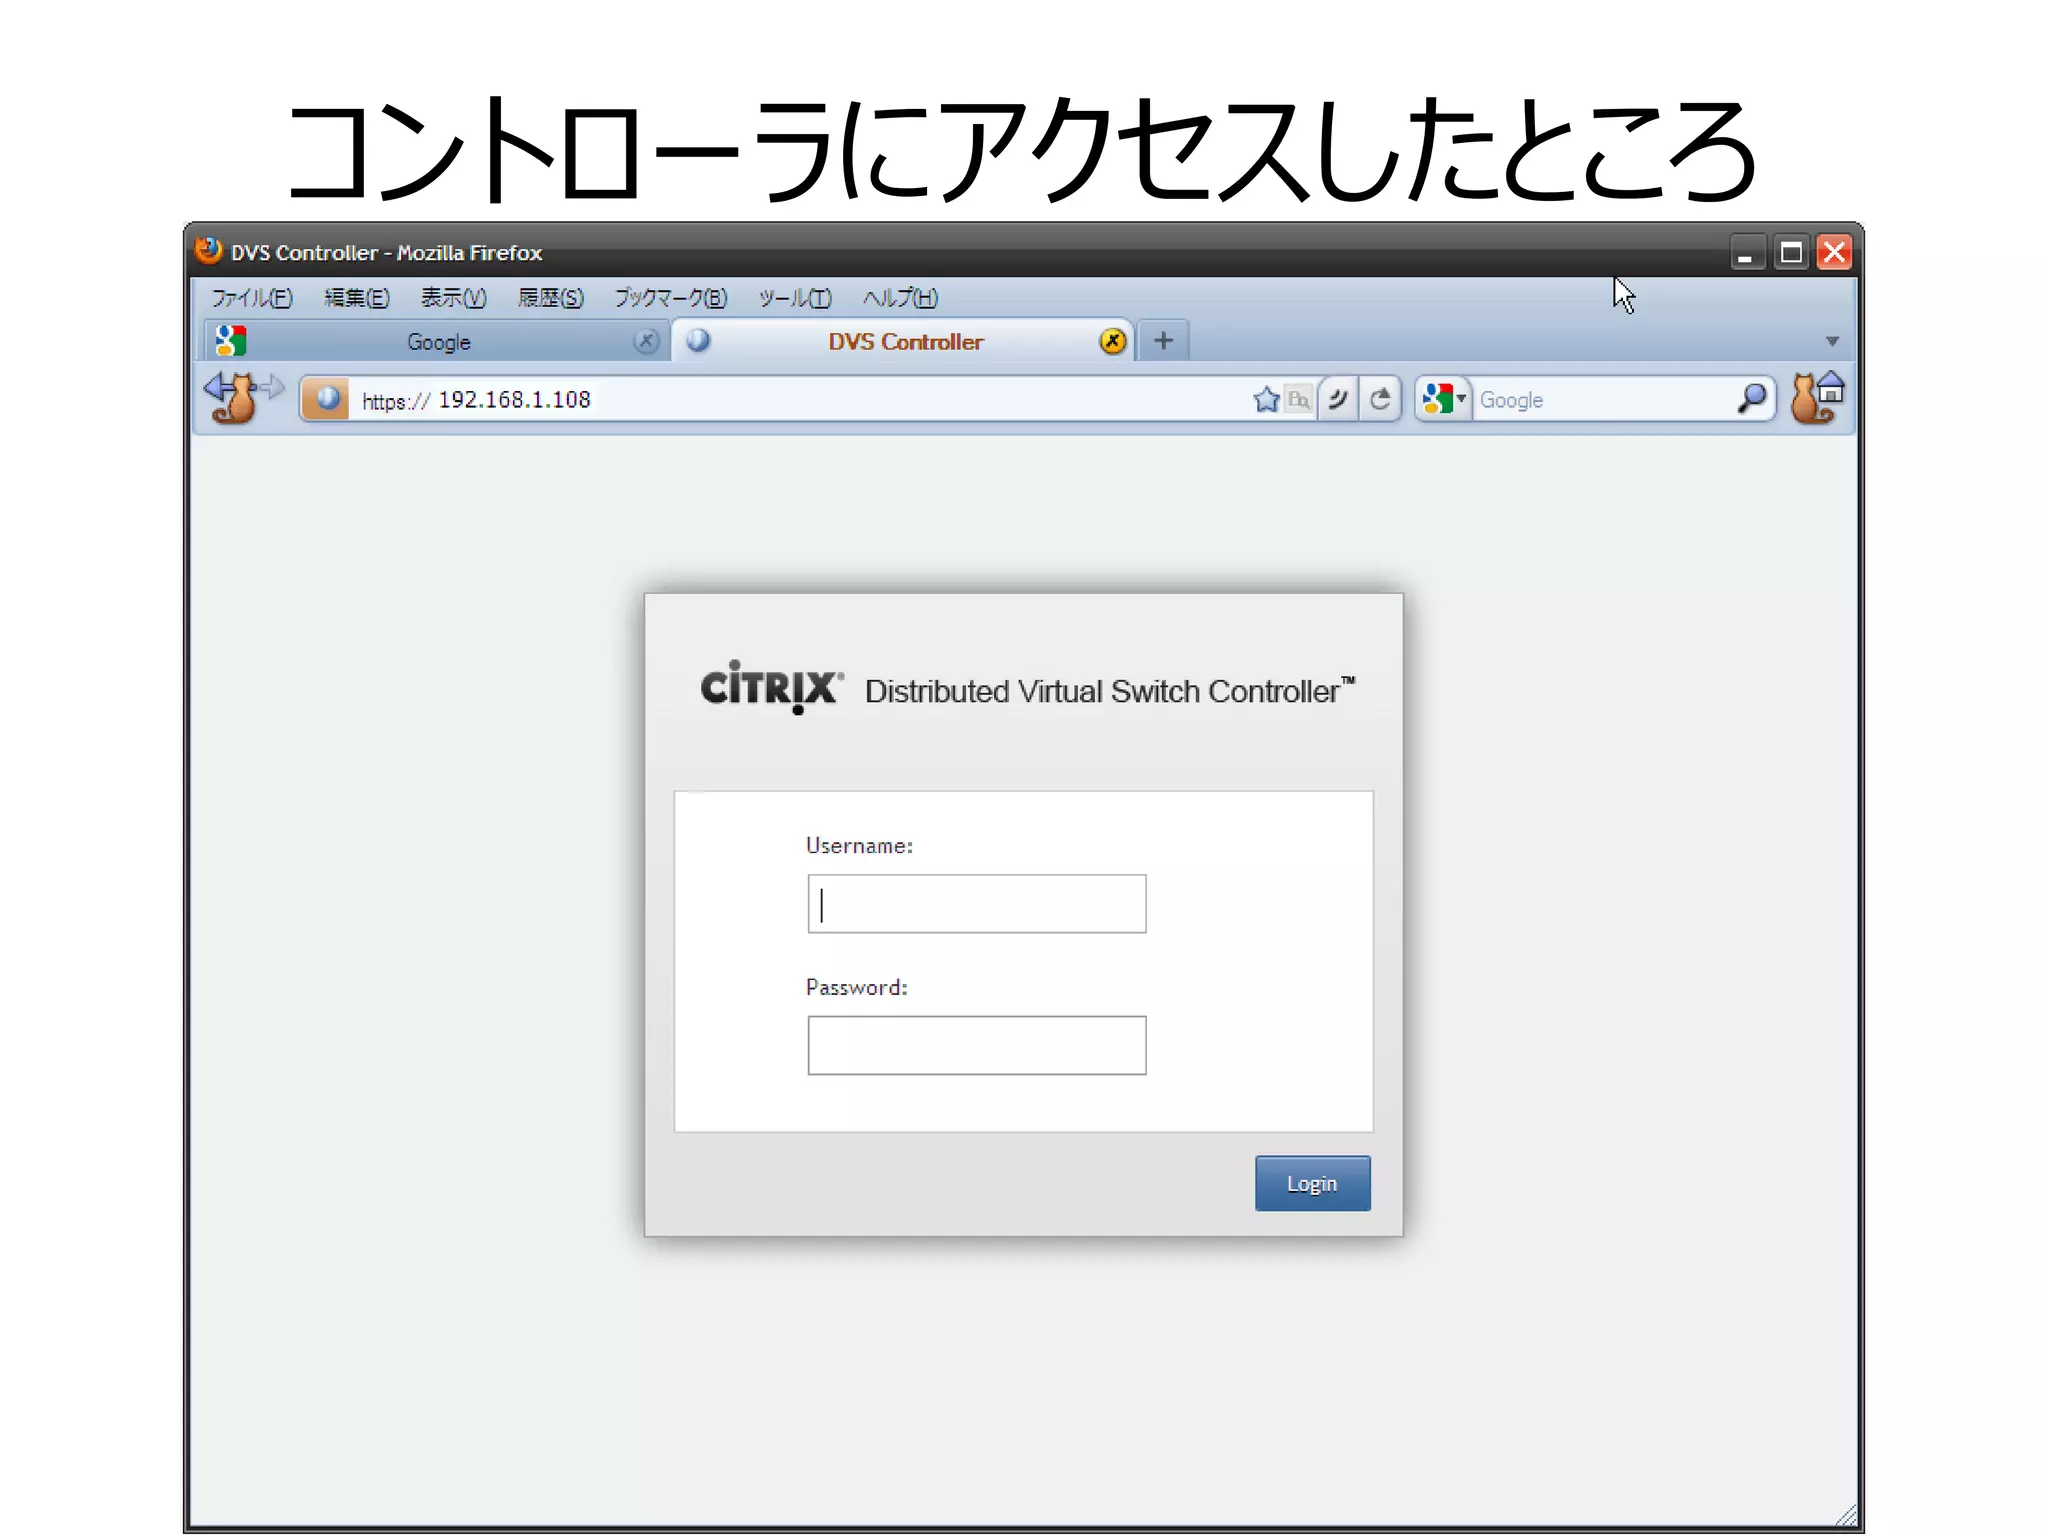Open the 表示(V) menu
This screenshot has height=1536, width=2048.
click(x=453, y=298)
